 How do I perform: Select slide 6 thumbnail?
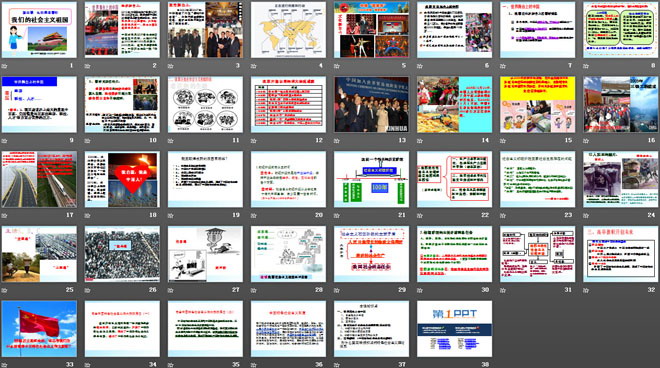tap(455, 30)
